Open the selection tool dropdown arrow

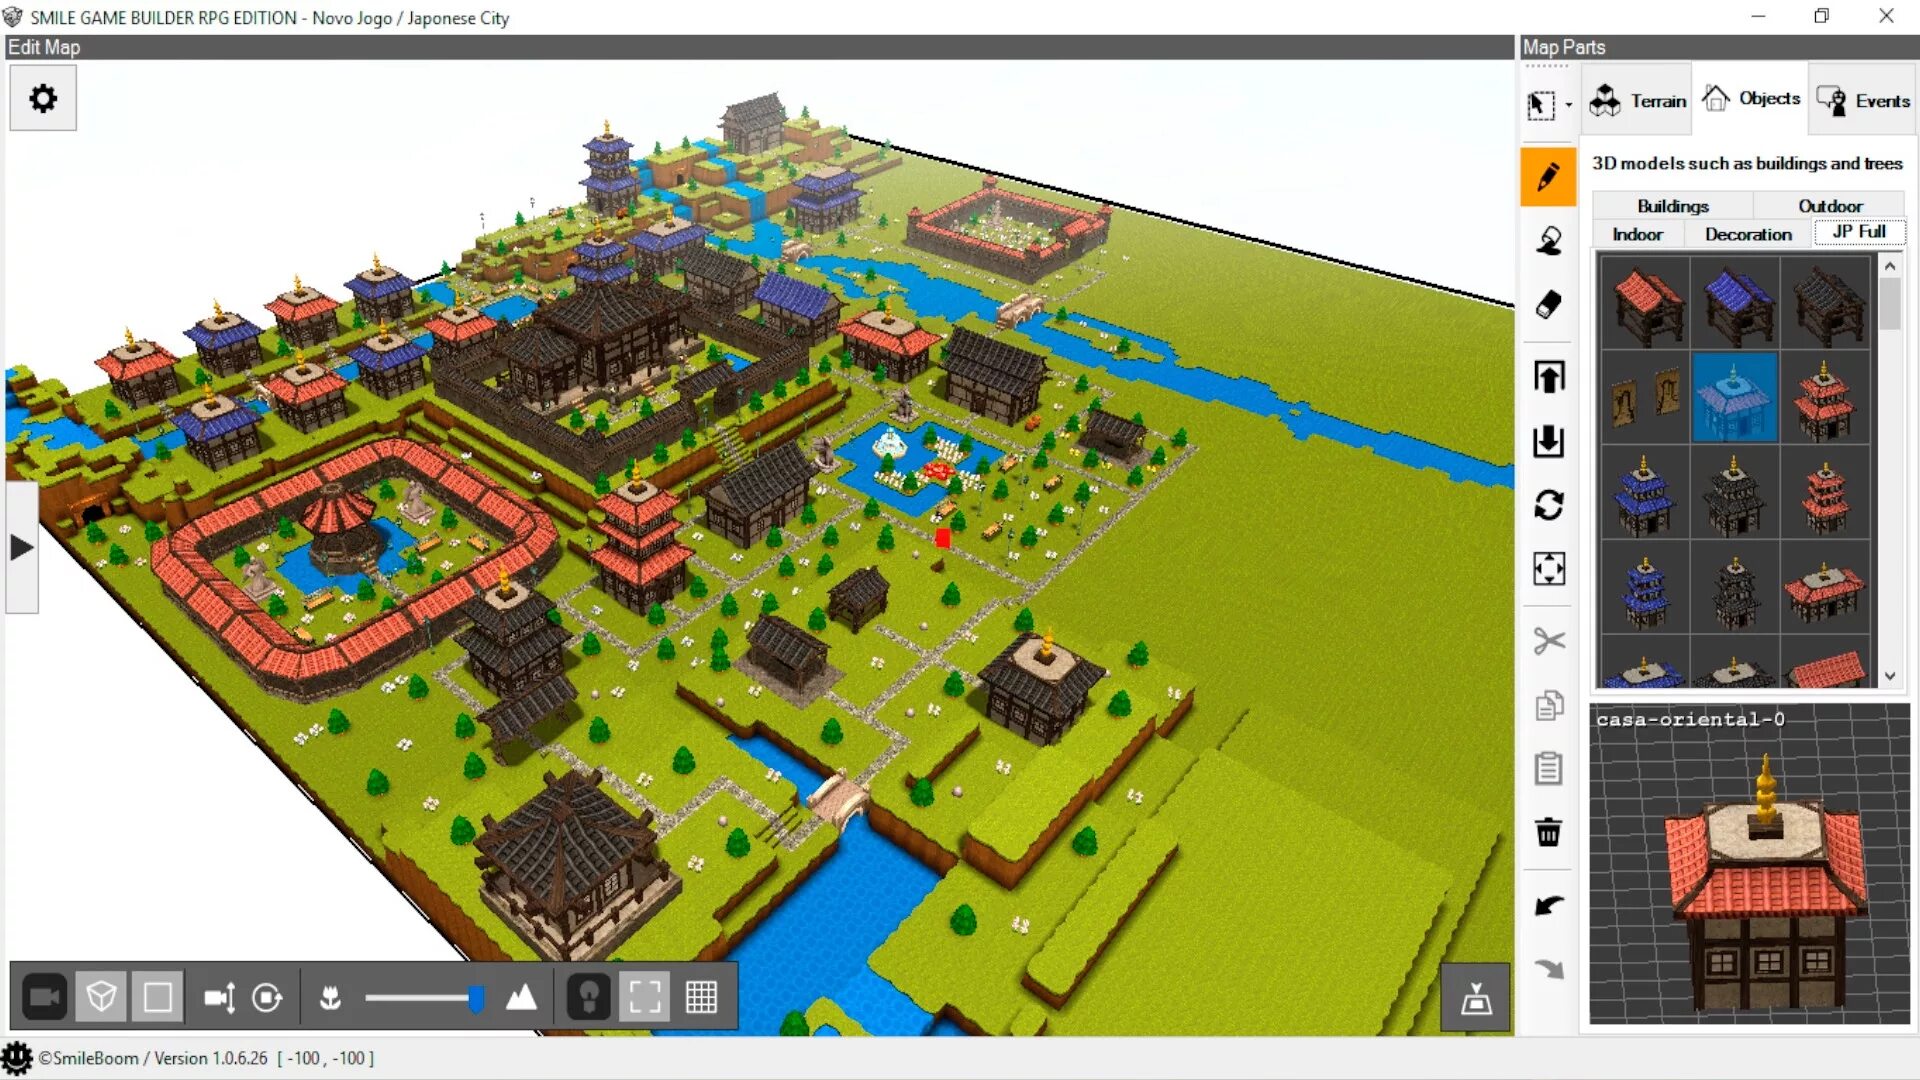coord(1568,105)
